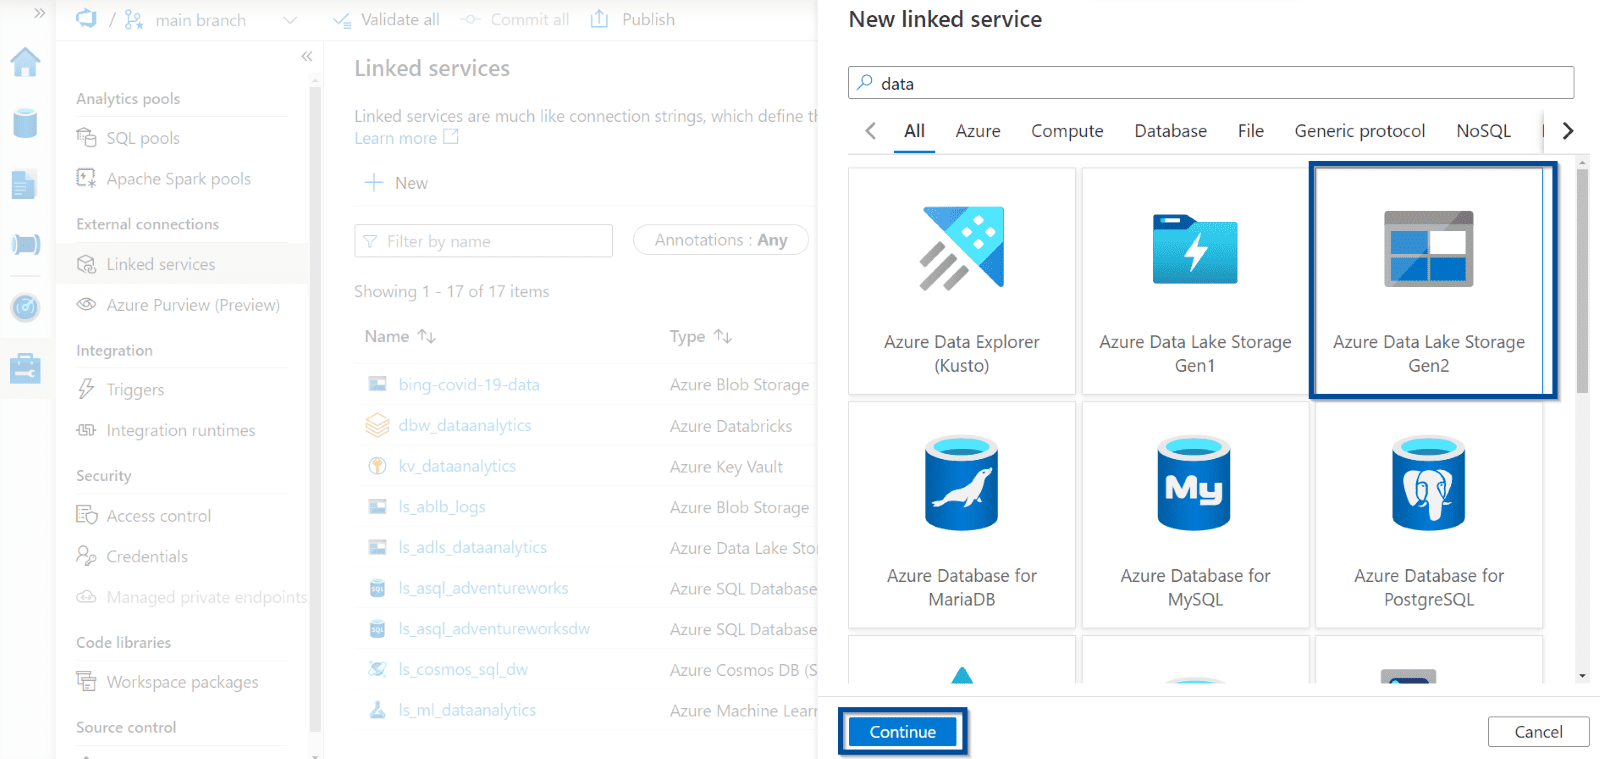Select Azure Database for MariaDB tile

(x=962, y=515)
